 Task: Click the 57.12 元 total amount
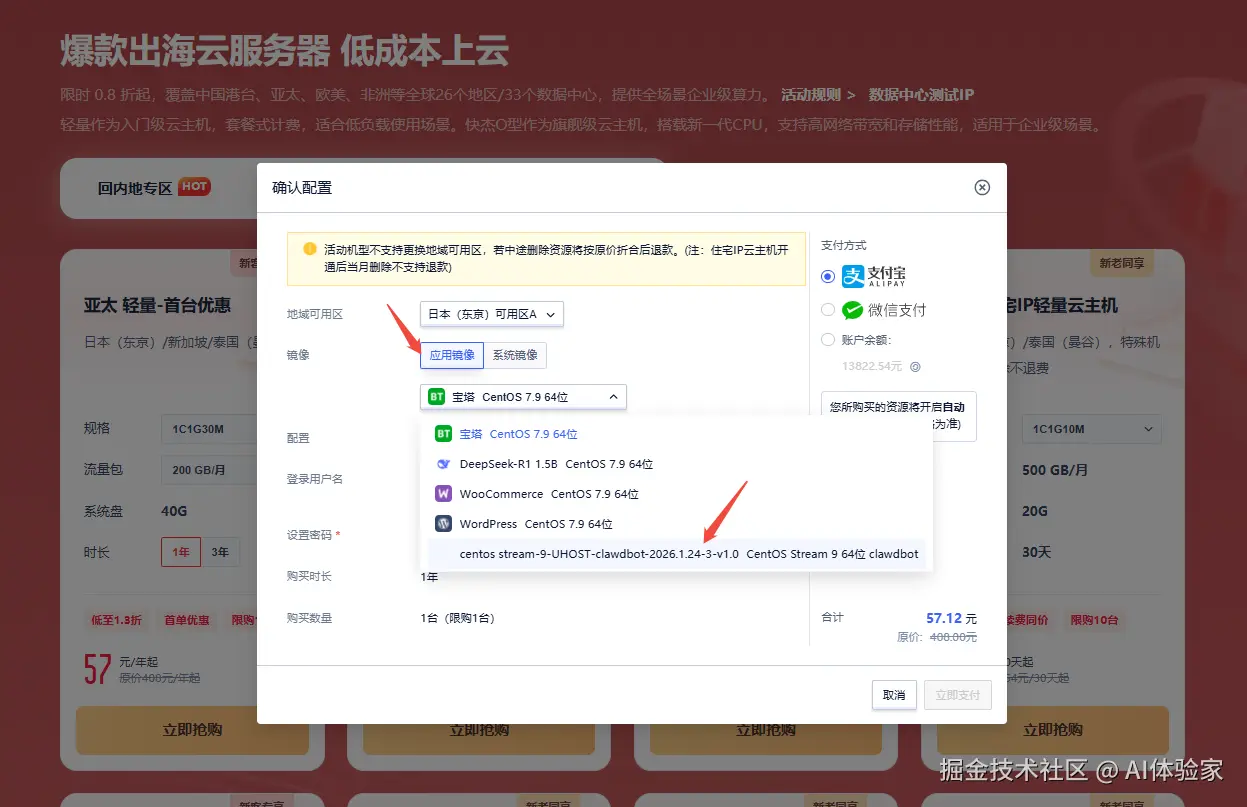point(951,618)
